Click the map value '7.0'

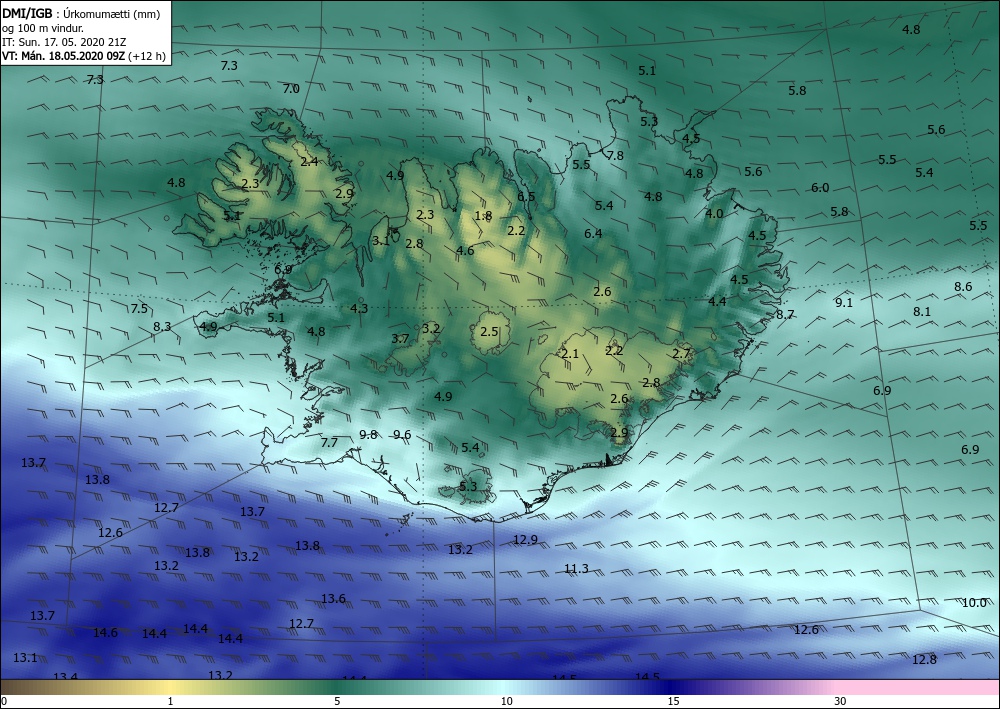291,89
